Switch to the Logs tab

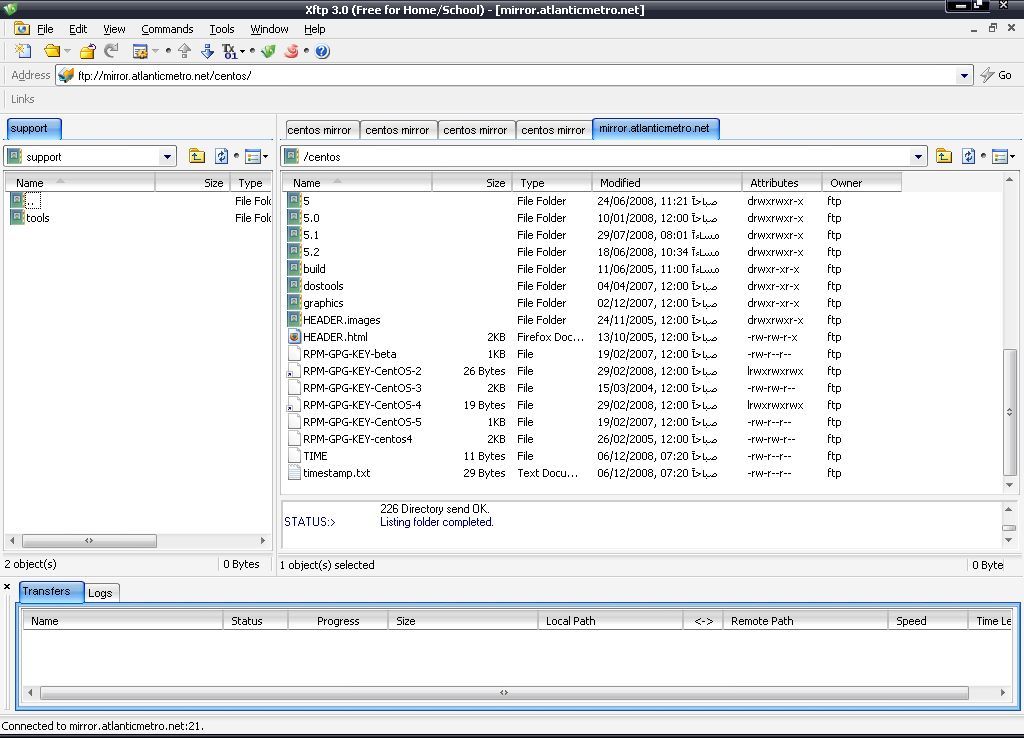click(x=100, y=592)
